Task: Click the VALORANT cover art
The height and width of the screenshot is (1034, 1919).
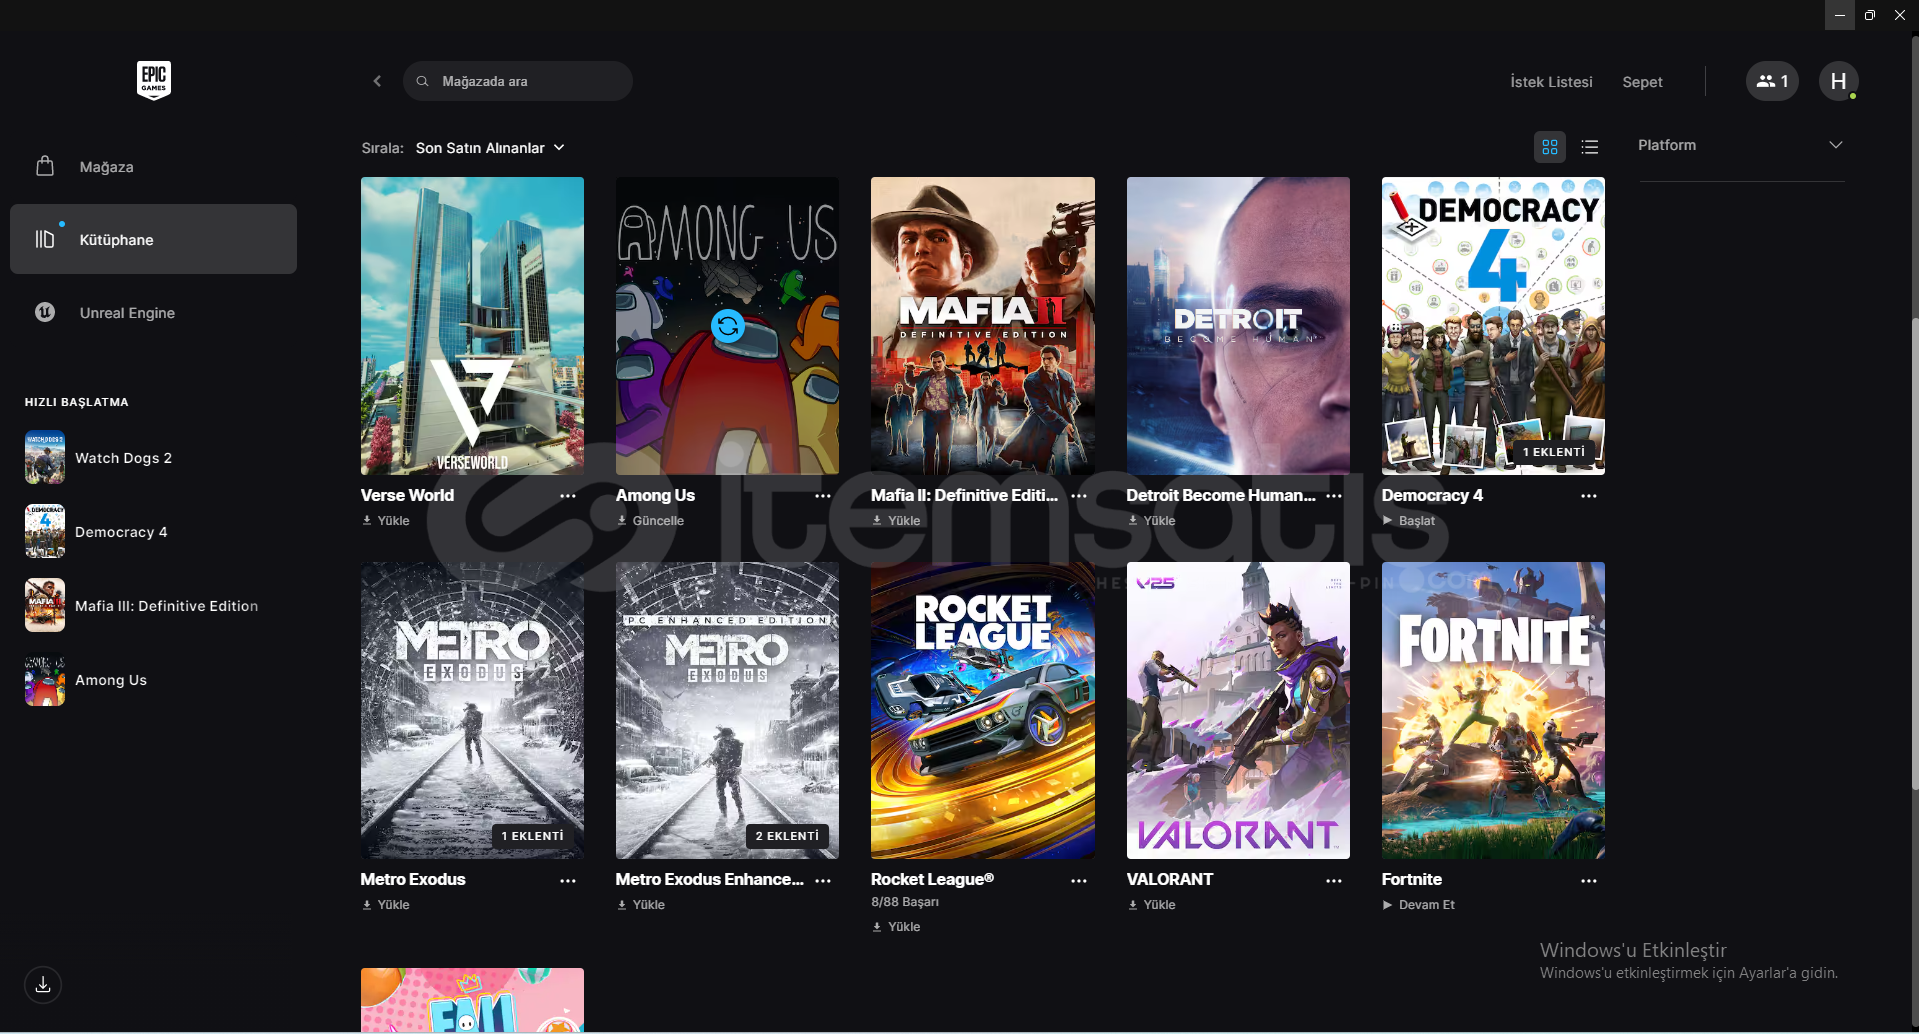Action: pos(1238,710)
